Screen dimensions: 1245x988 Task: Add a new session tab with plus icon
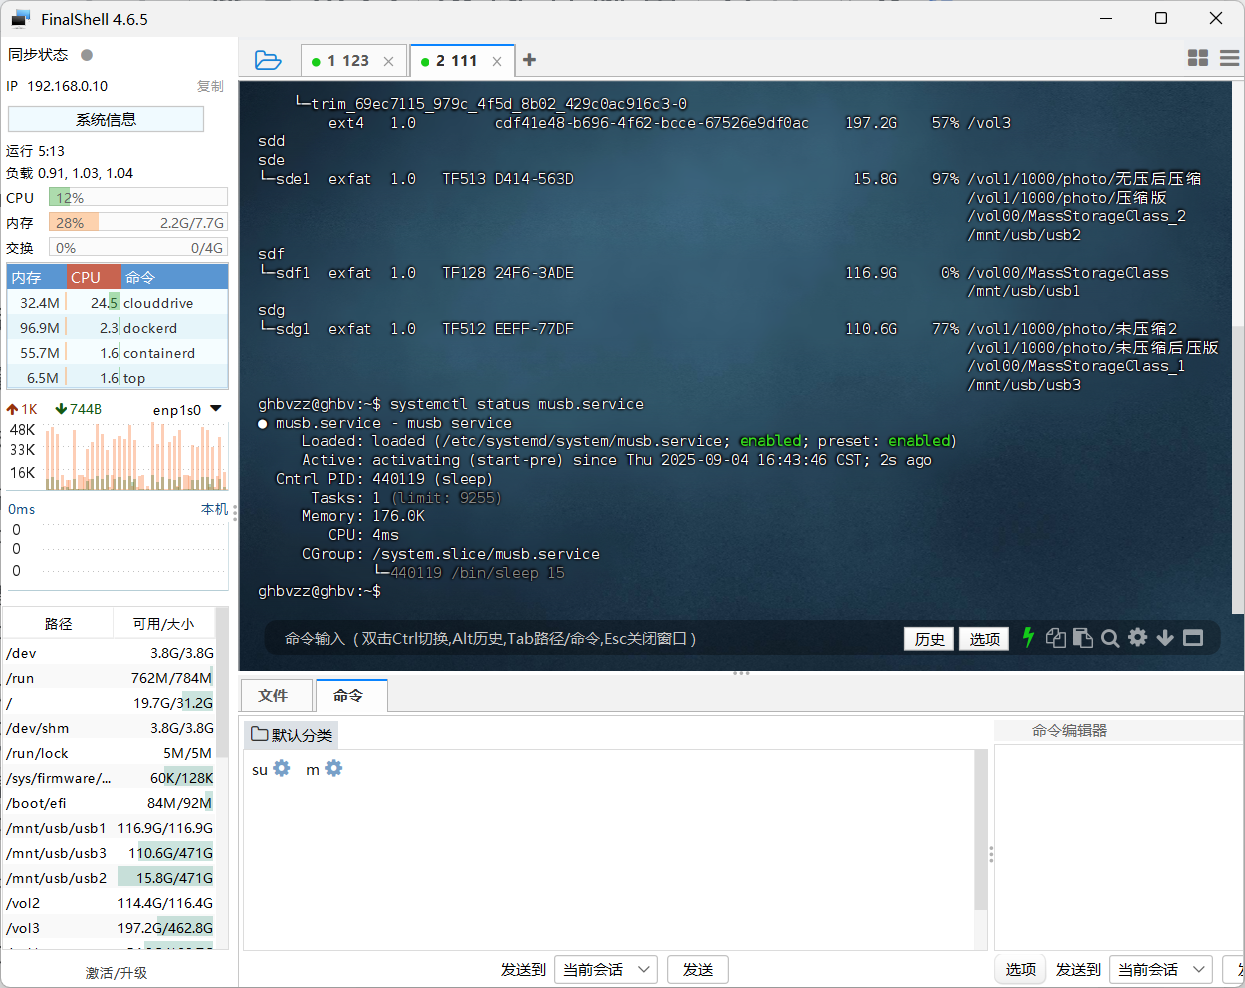click(529, 60)
